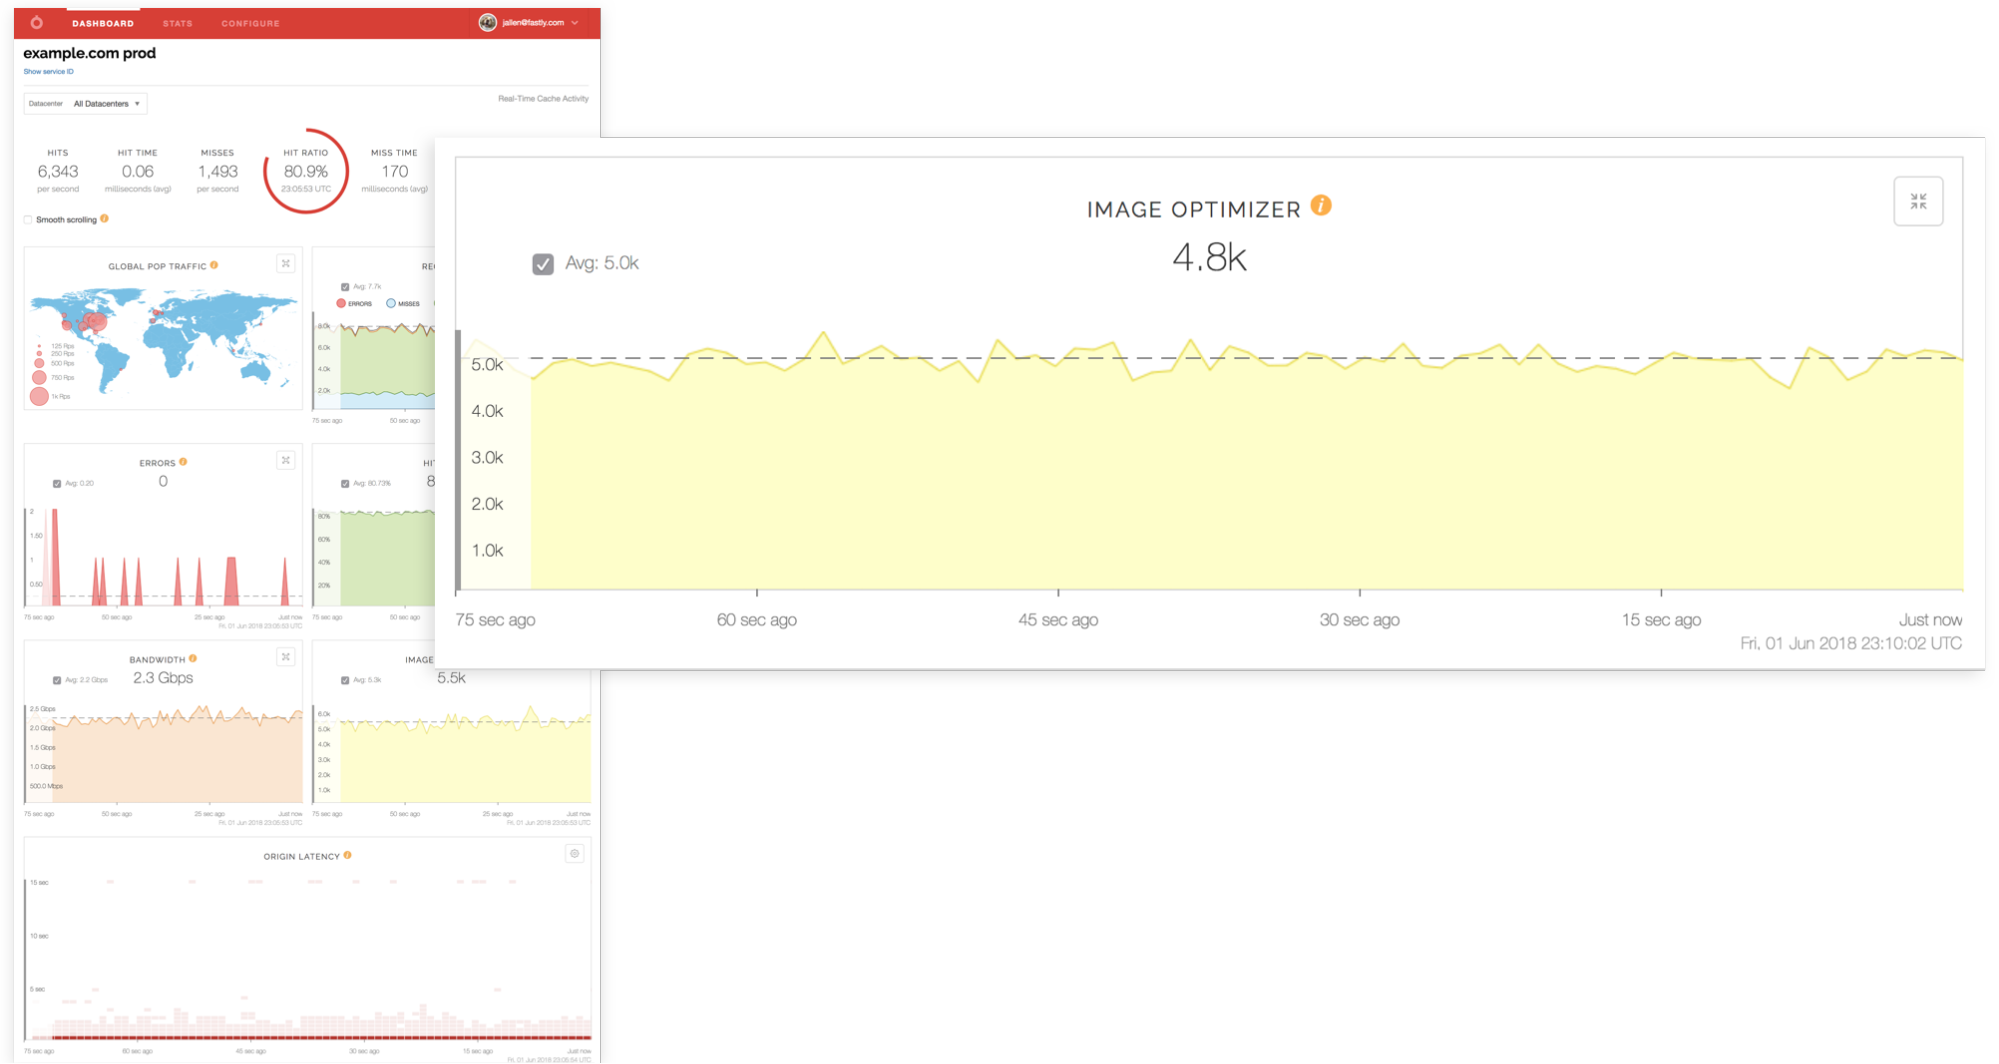Open the Origin Latency settings gear
The image size is (1999, 1064).
coord(575,852)
